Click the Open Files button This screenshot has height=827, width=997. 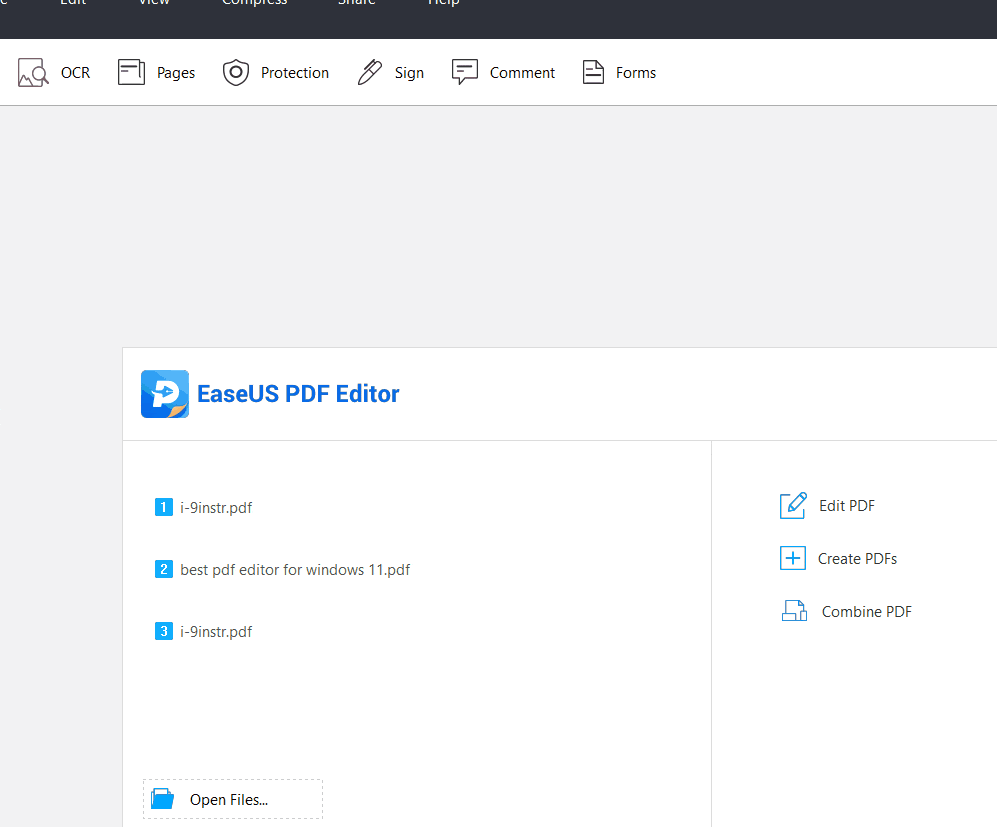click(232, 798)
